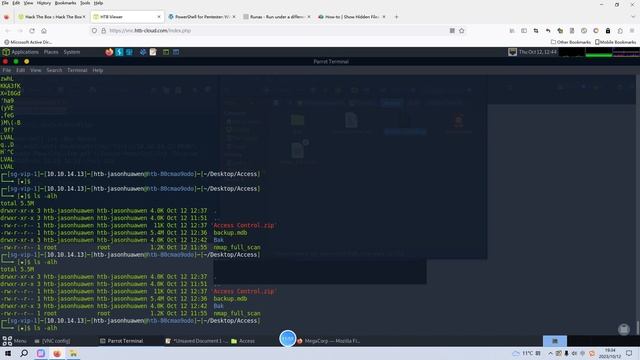
Task: List all tabs dropdown arrow in Firefox
Action: 633,17
